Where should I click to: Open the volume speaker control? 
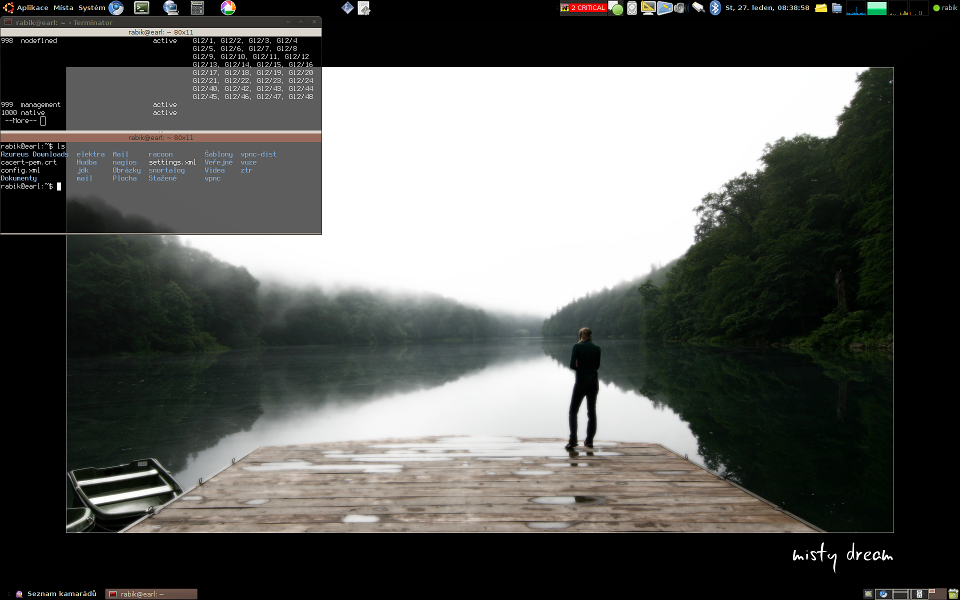click(681, 8)
